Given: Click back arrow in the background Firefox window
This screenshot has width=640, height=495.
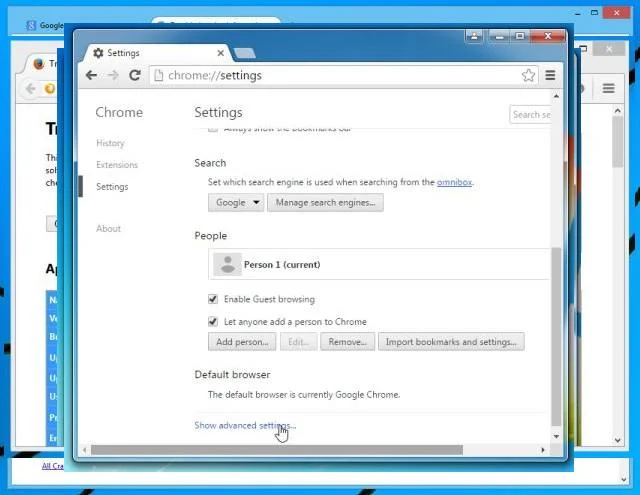Looking at the screenshot, I should click(x=31, y=88).
